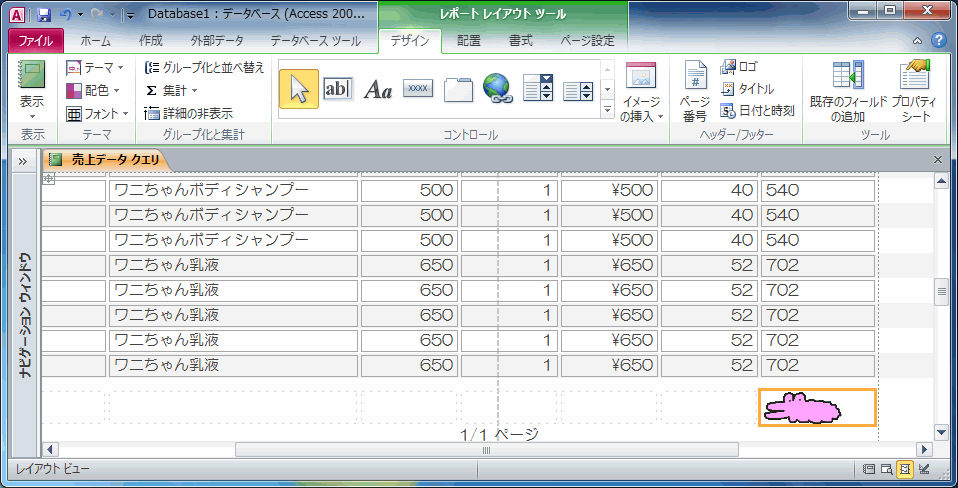Click 詳細の非表示 button
958x488 pixels.
[188, 114]
